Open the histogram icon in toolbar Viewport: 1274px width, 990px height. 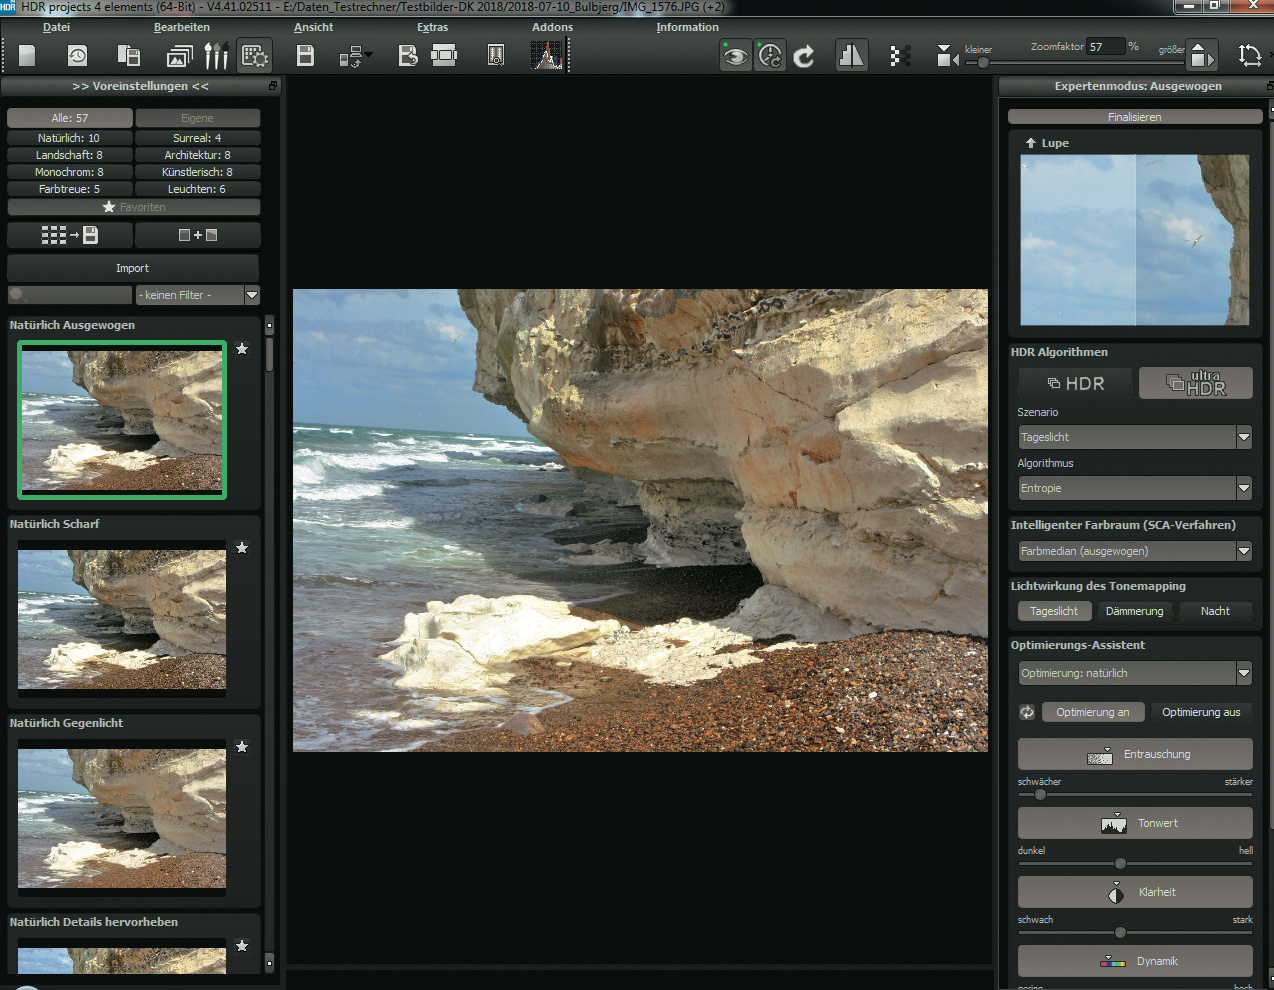[547, 56]
